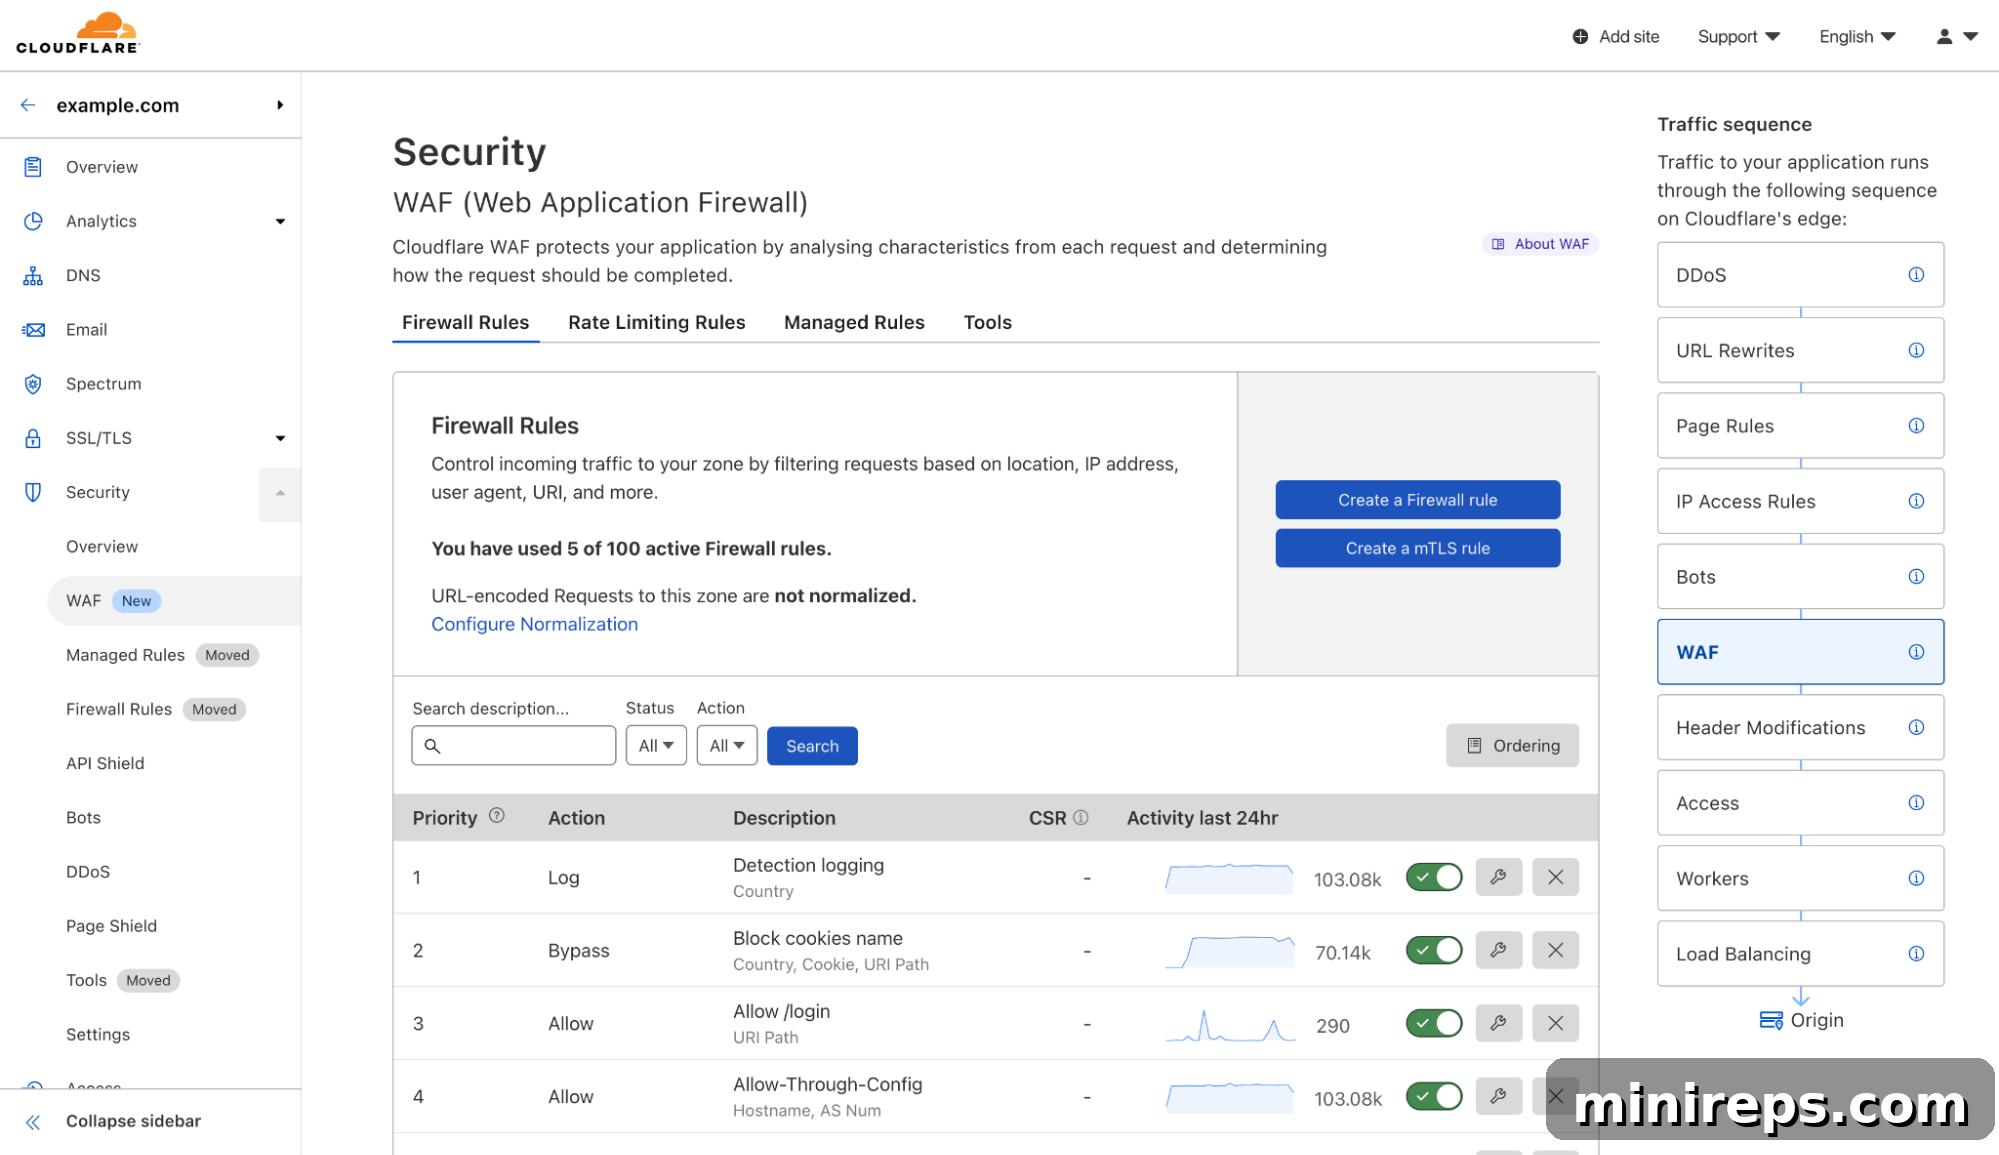Click the Search description input field
Viewport: 1999px width, 1155px height.
[513, 746]
